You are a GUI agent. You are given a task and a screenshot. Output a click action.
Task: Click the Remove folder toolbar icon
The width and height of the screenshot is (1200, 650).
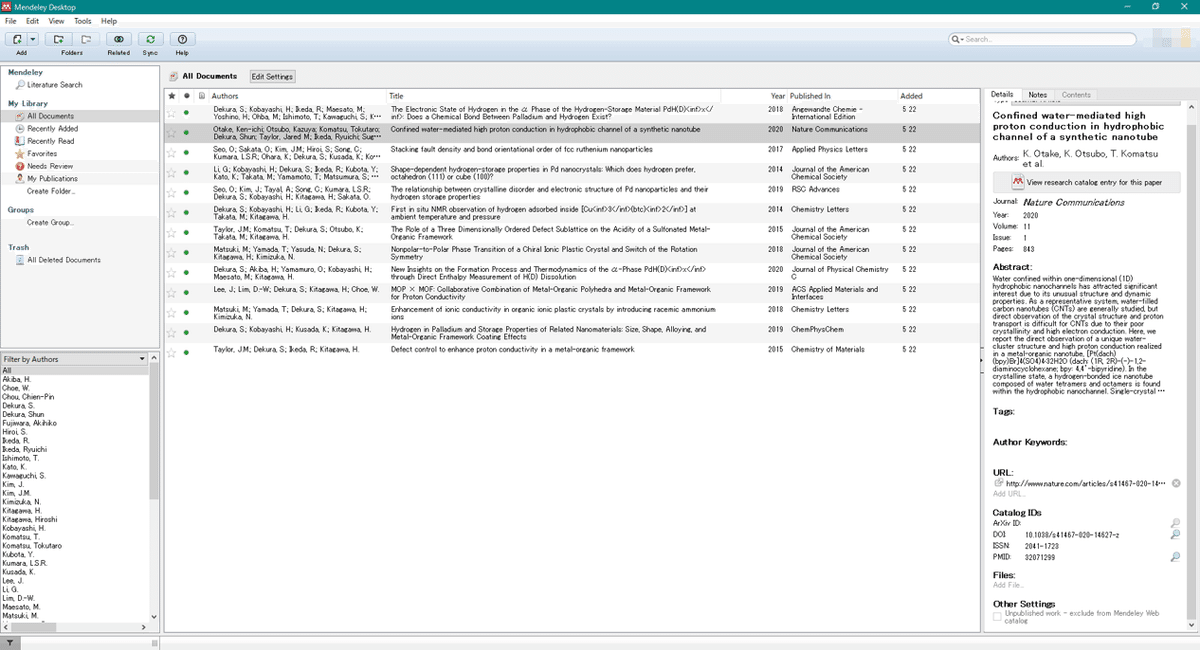[x=86, y=39]
